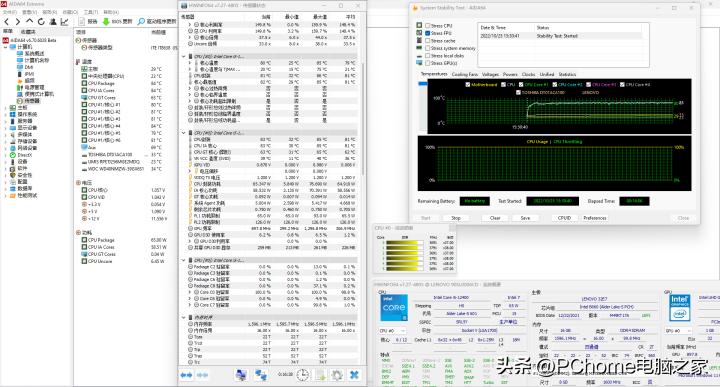This screenshot has width=720, height=387.
Task: Click HWiNFO expand-columns left arrows icon
Action: (x=186, y=375)
